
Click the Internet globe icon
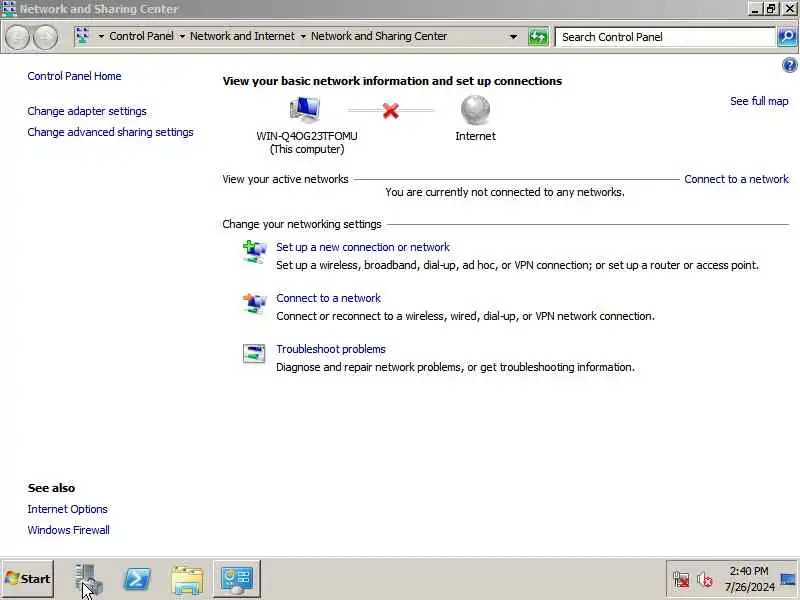[475, 109]
